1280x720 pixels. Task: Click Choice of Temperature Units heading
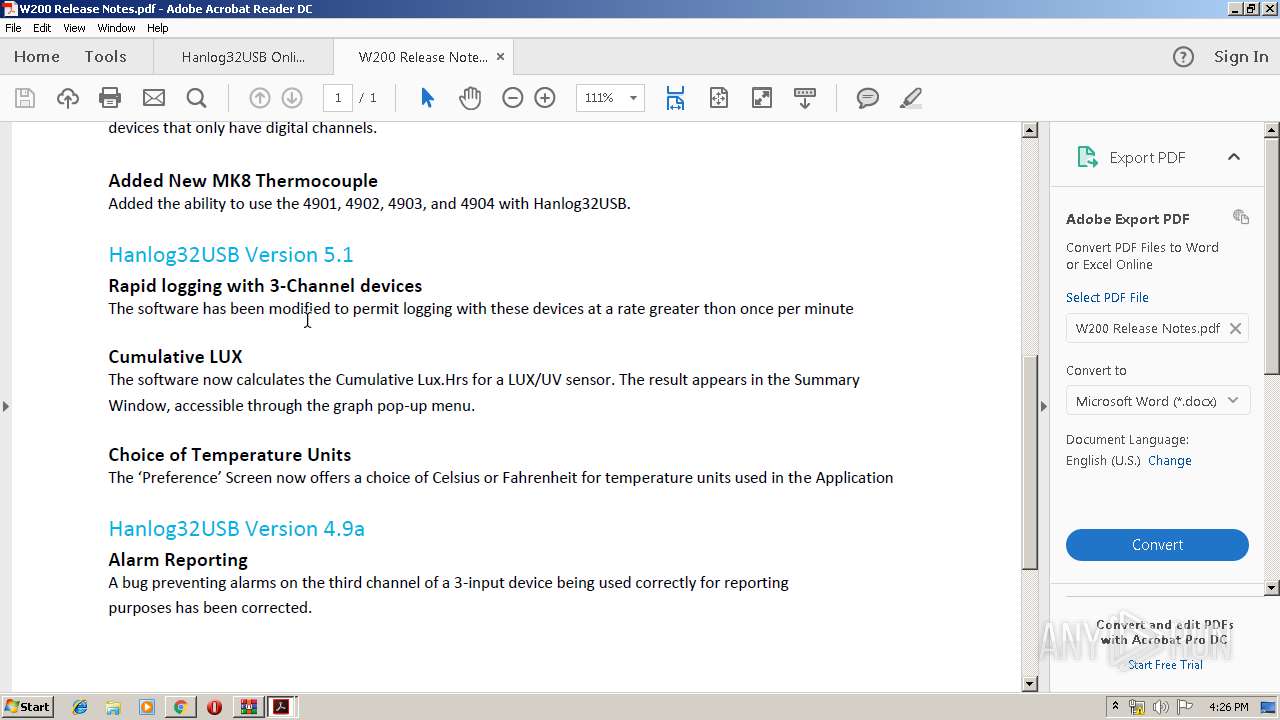pyautogui.click(x=230, y=455)
